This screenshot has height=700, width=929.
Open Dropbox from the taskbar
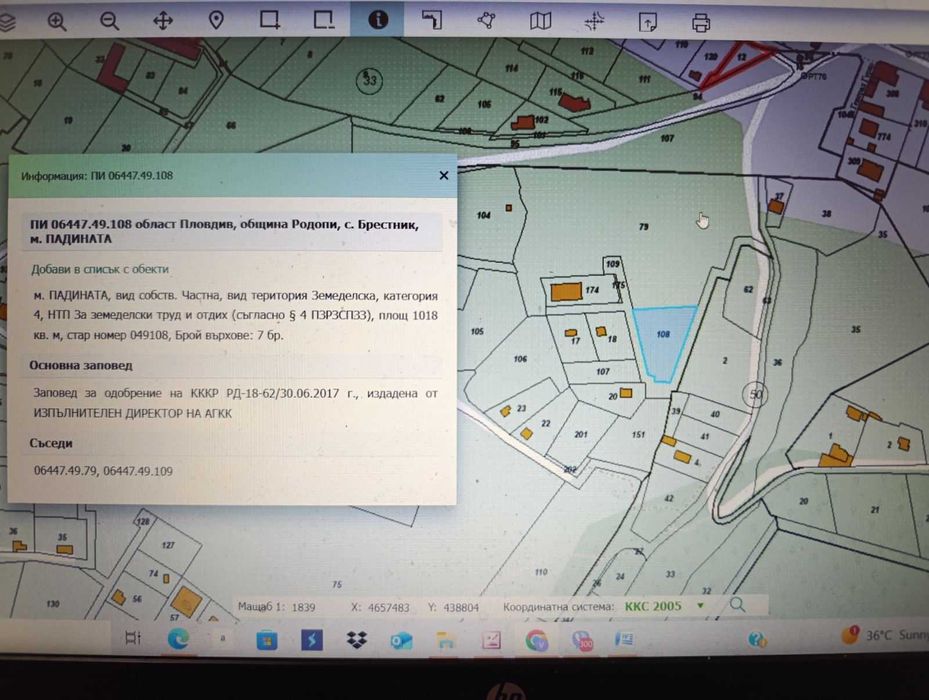[356, 640]
